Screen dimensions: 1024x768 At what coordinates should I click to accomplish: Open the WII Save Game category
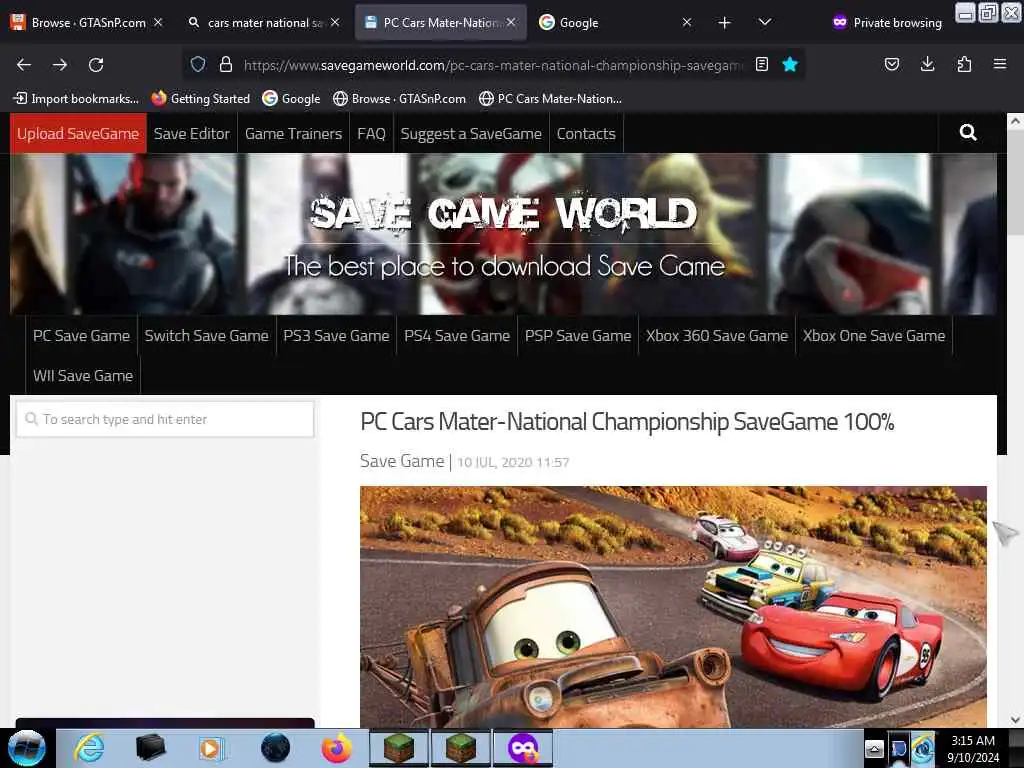83,376
